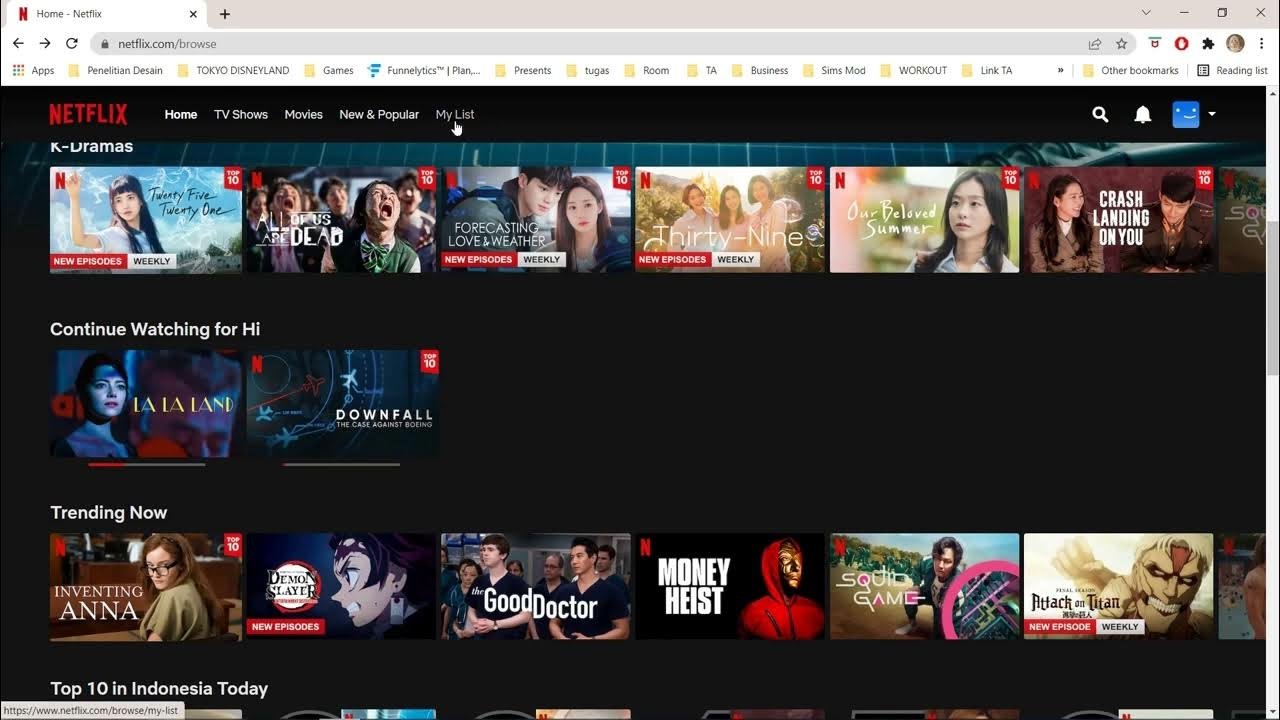Close the Home - Netflix tab
The width and height of the screenshot is (1280, 720).
pos(195,14)
